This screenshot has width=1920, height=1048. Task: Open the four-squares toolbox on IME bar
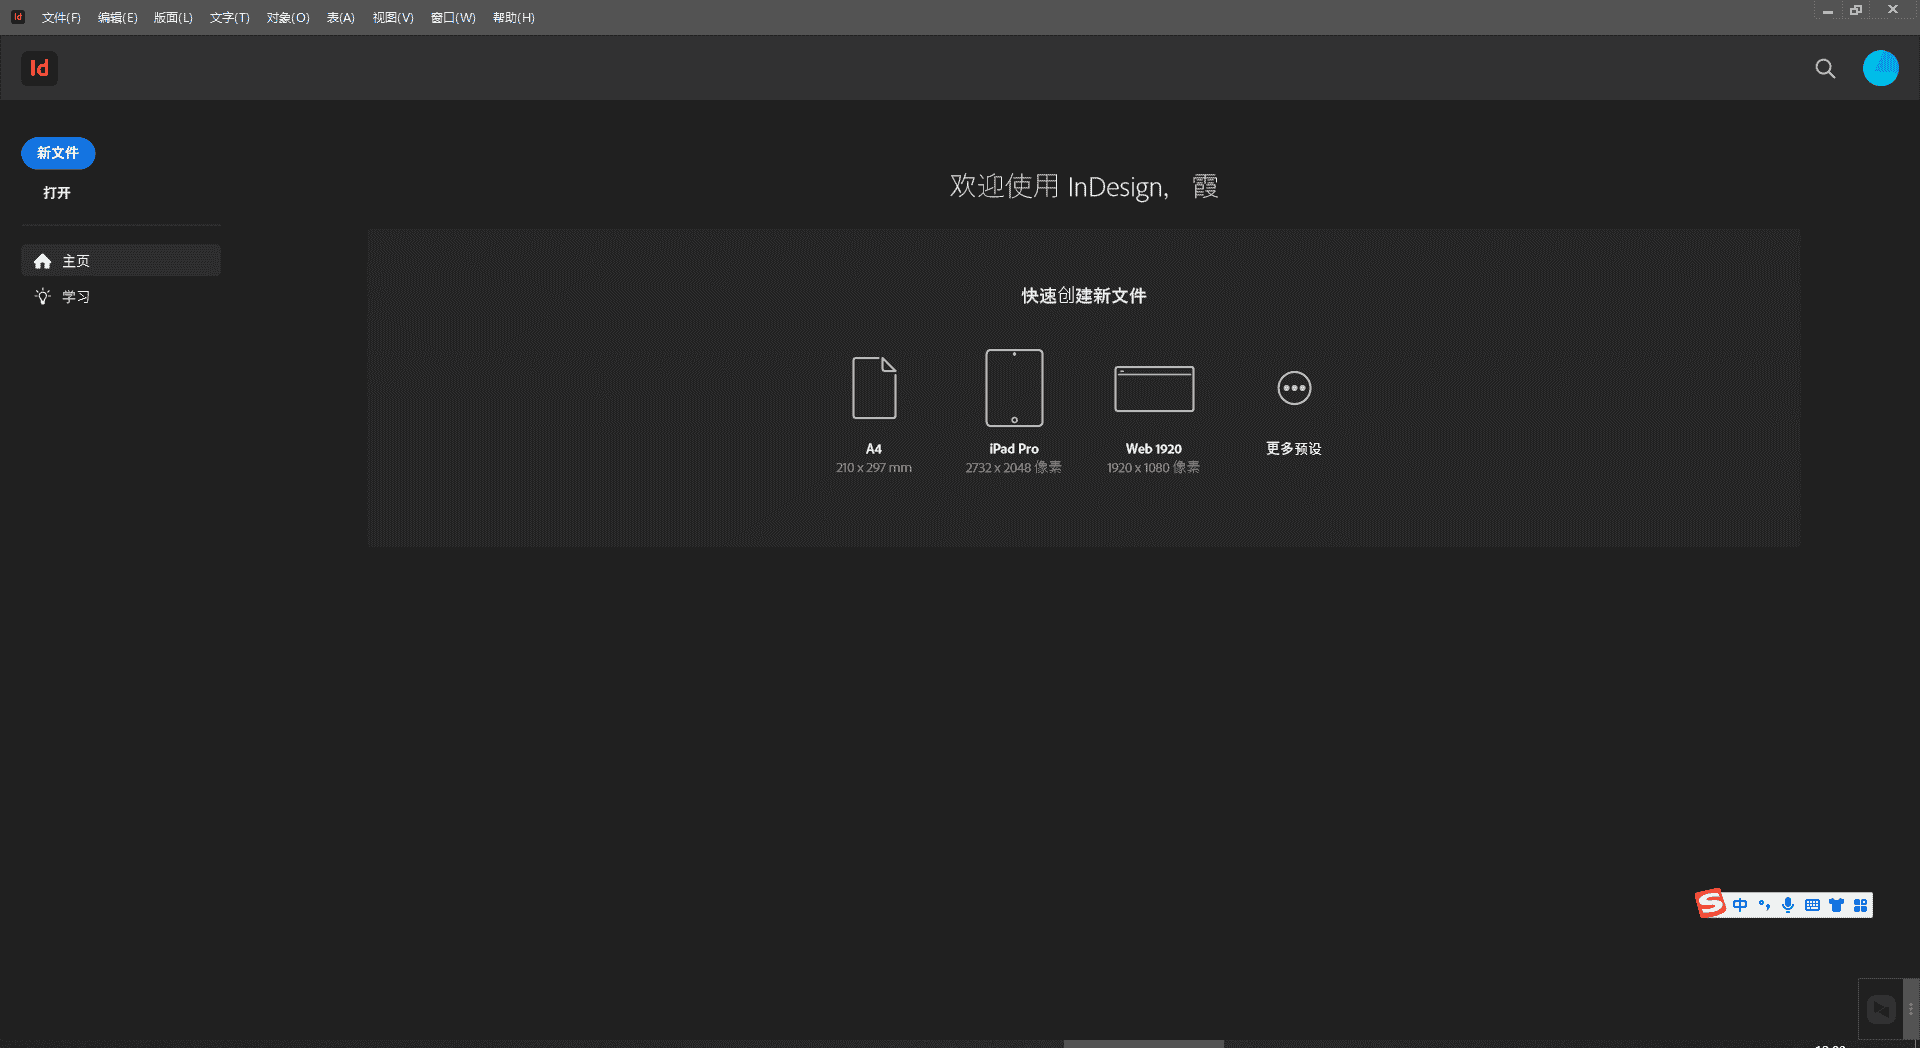pyautogui.click(x=1860, y=905)
